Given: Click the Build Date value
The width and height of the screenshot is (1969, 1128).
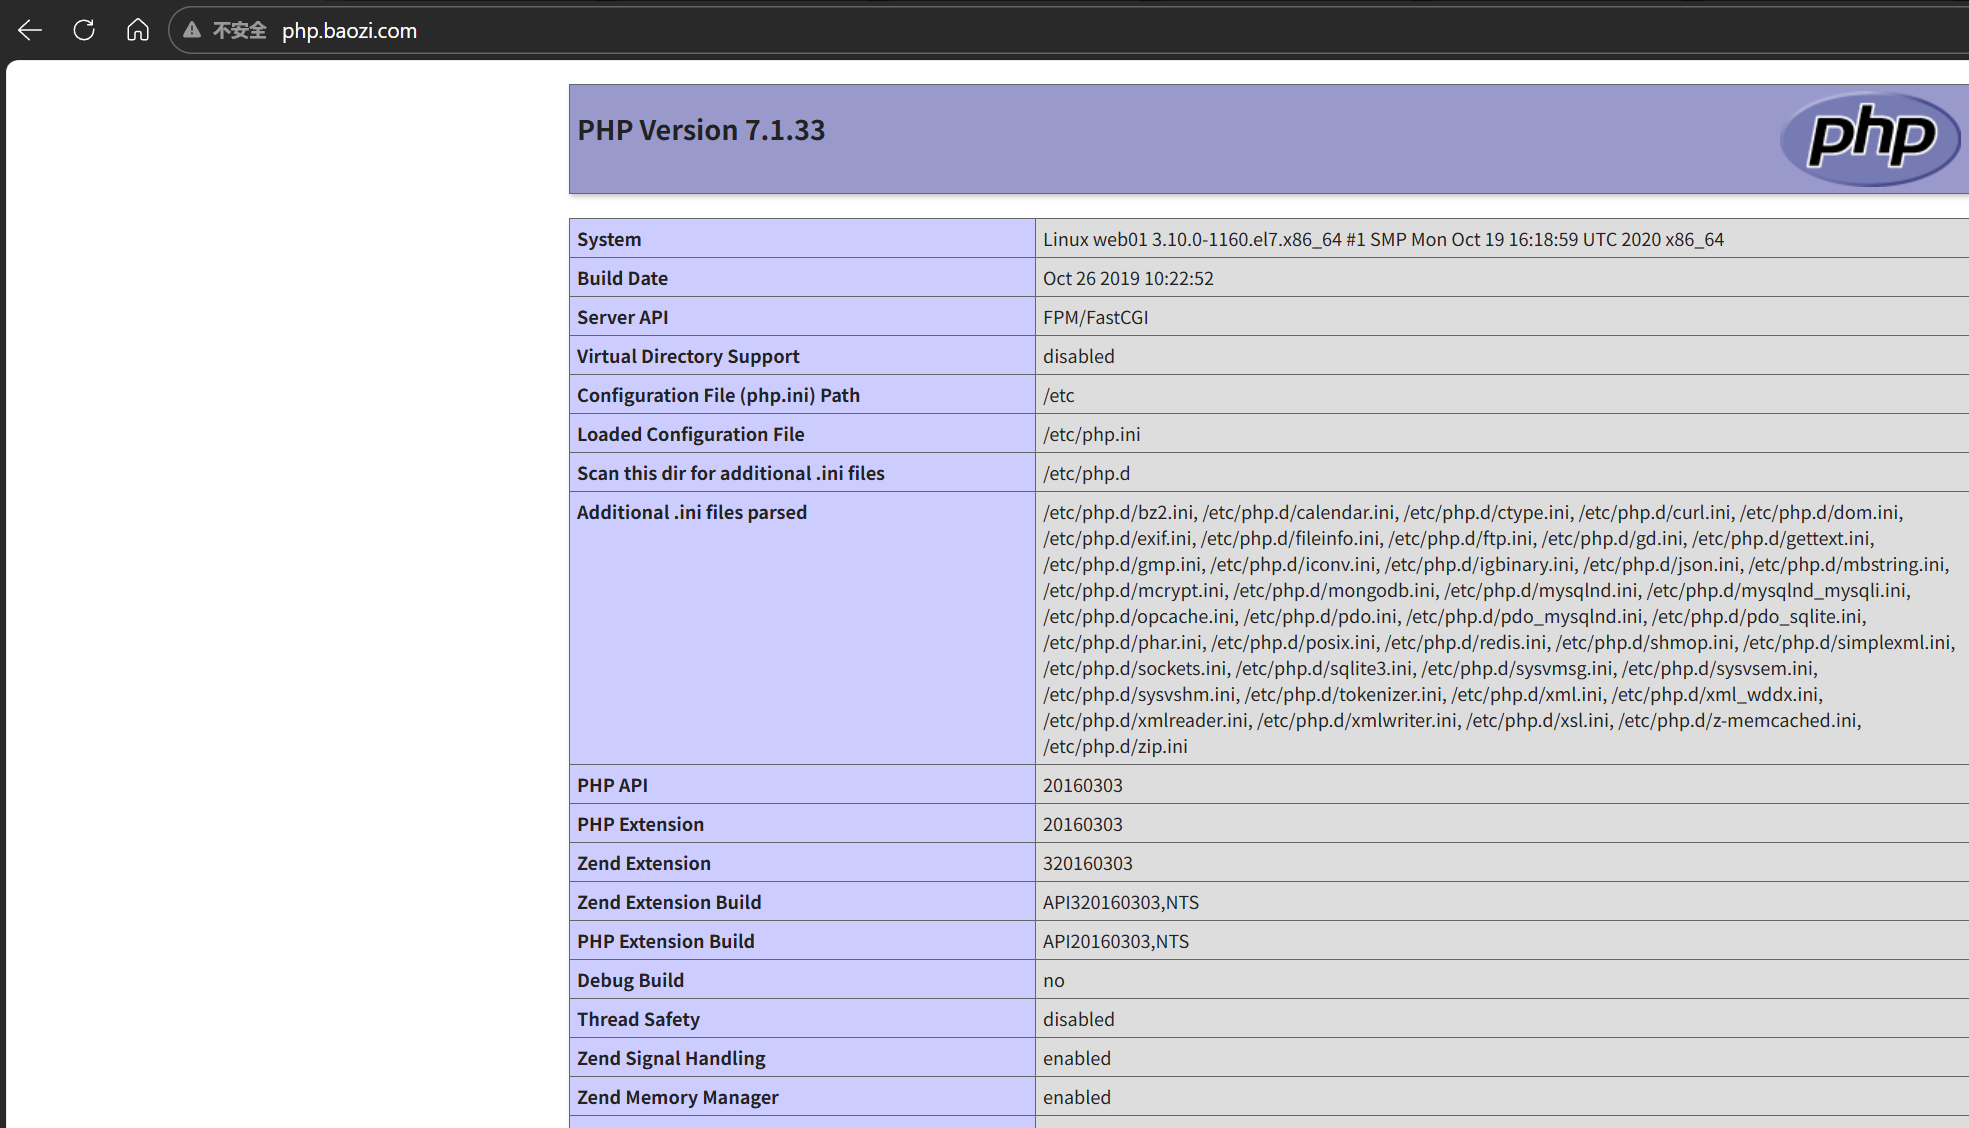Looking at the screenshot, I should coord(1128,278).
